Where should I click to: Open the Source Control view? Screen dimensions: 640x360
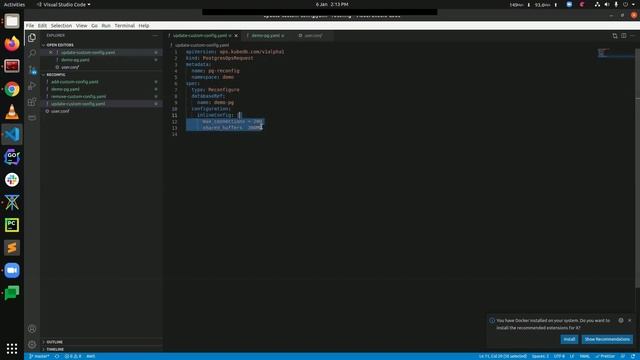[x=32, y=70]
